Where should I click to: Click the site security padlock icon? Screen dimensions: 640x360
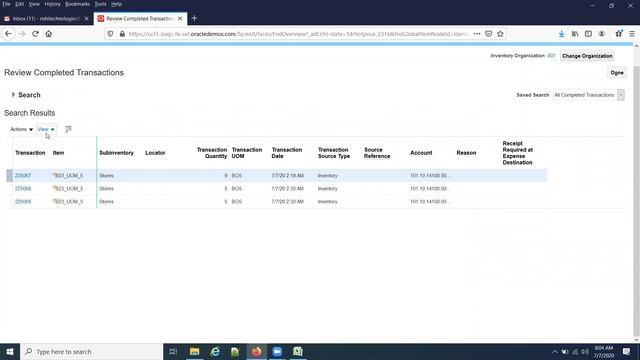(122, 34)
